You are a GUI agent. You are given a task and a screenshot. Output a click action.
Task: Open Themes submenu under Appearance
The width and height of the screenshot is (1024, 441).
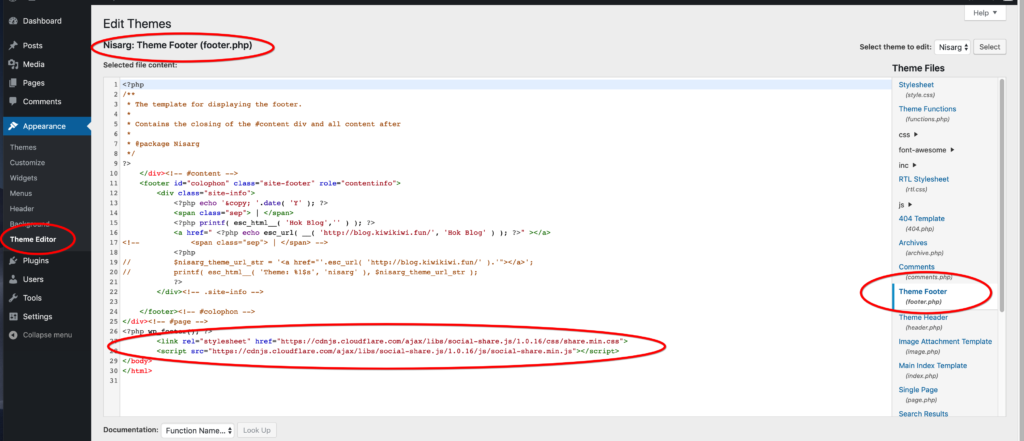click(23, 147)
